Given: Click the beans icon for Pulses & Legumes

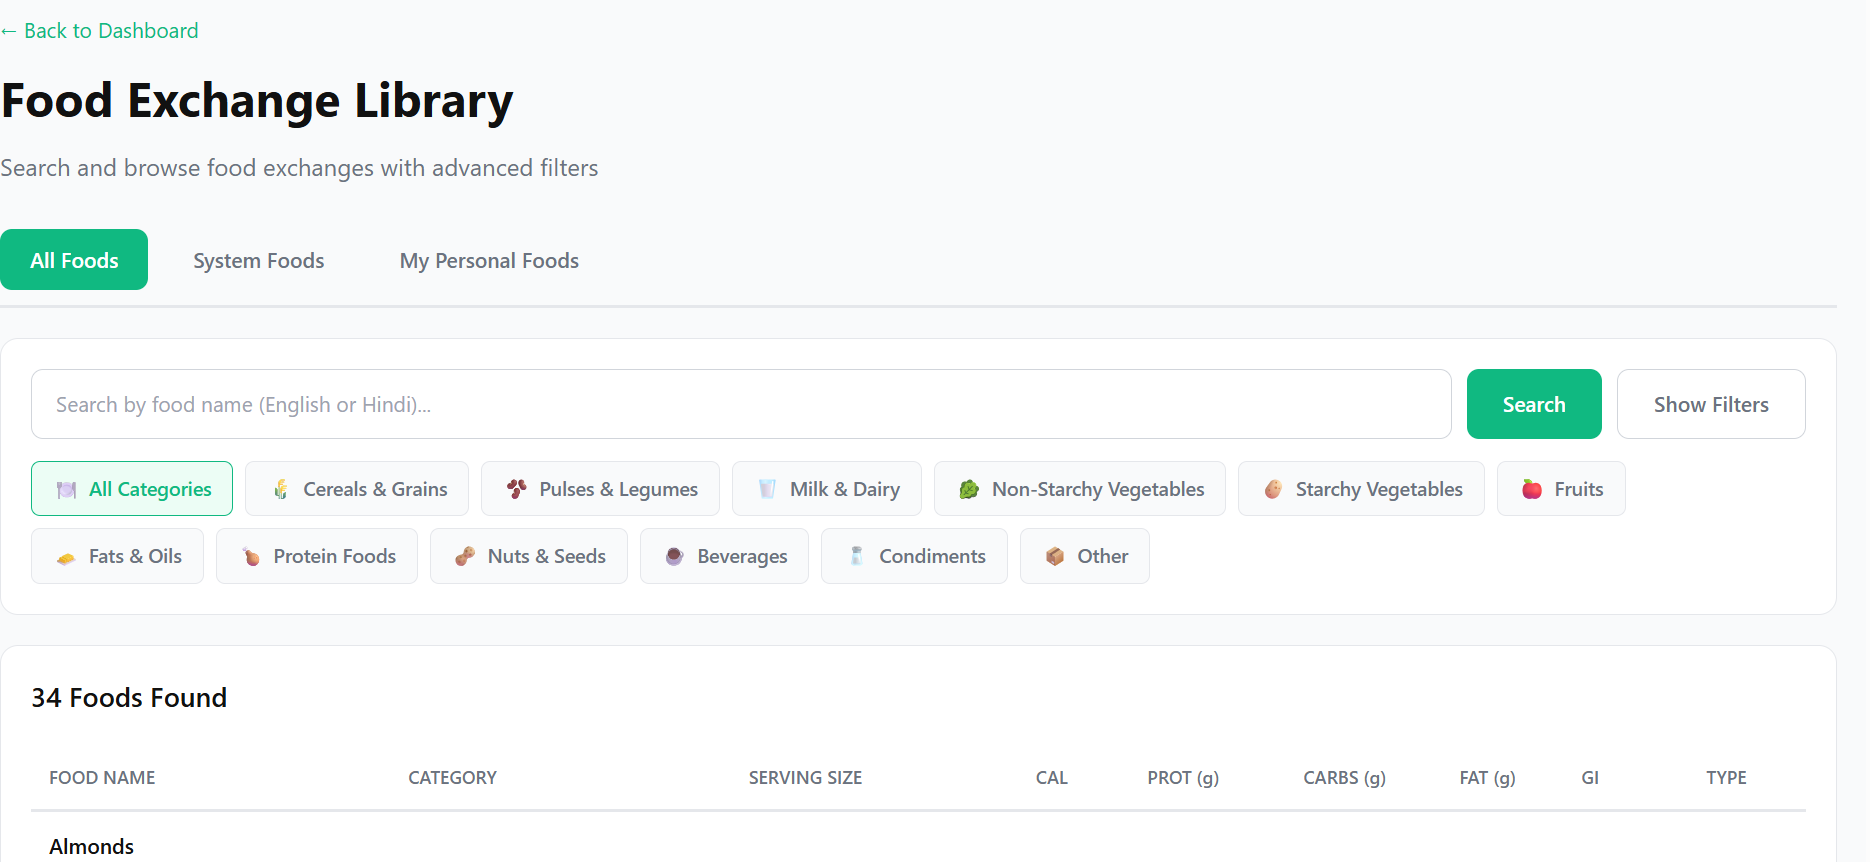Looking at the screenshot, I should pyautogui.click(x=517, y=489).
